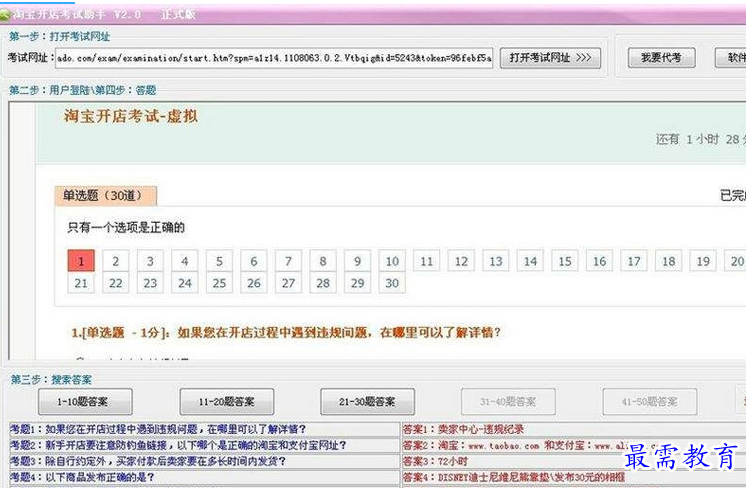Go to question number 25

point(219,283)
